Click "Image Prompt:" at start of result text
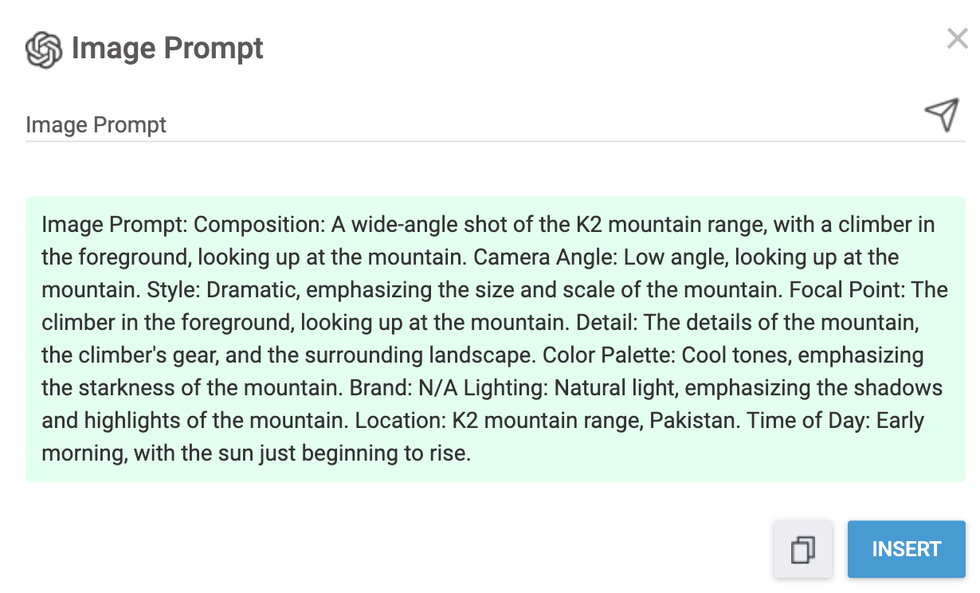The width and height of the screenshot is (980, 593). coord(115,224)
